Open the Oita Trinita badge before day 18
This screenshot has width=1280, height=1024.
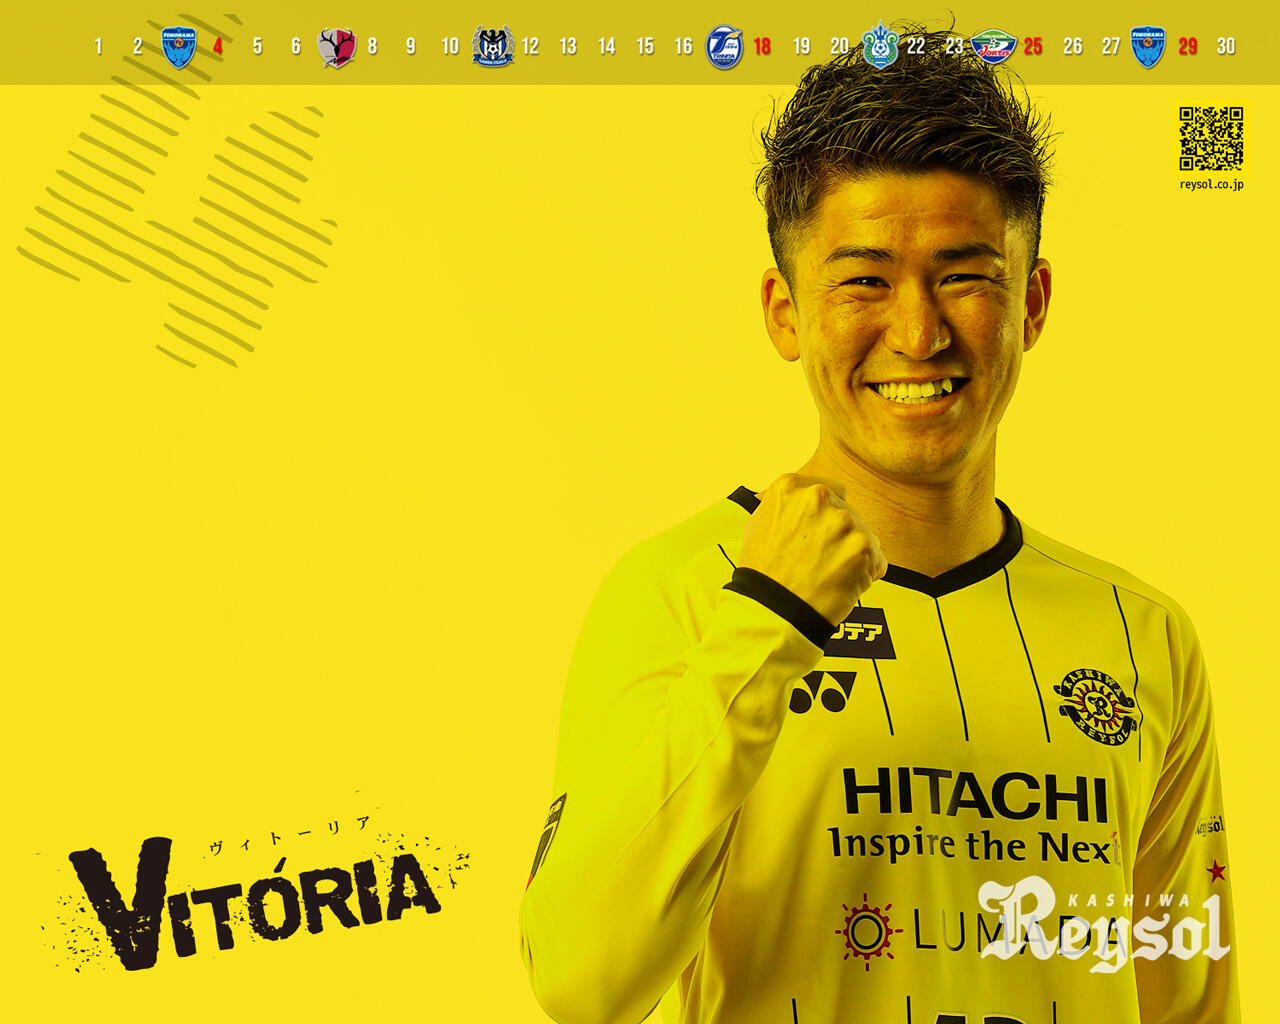click(x=723, y=44)
